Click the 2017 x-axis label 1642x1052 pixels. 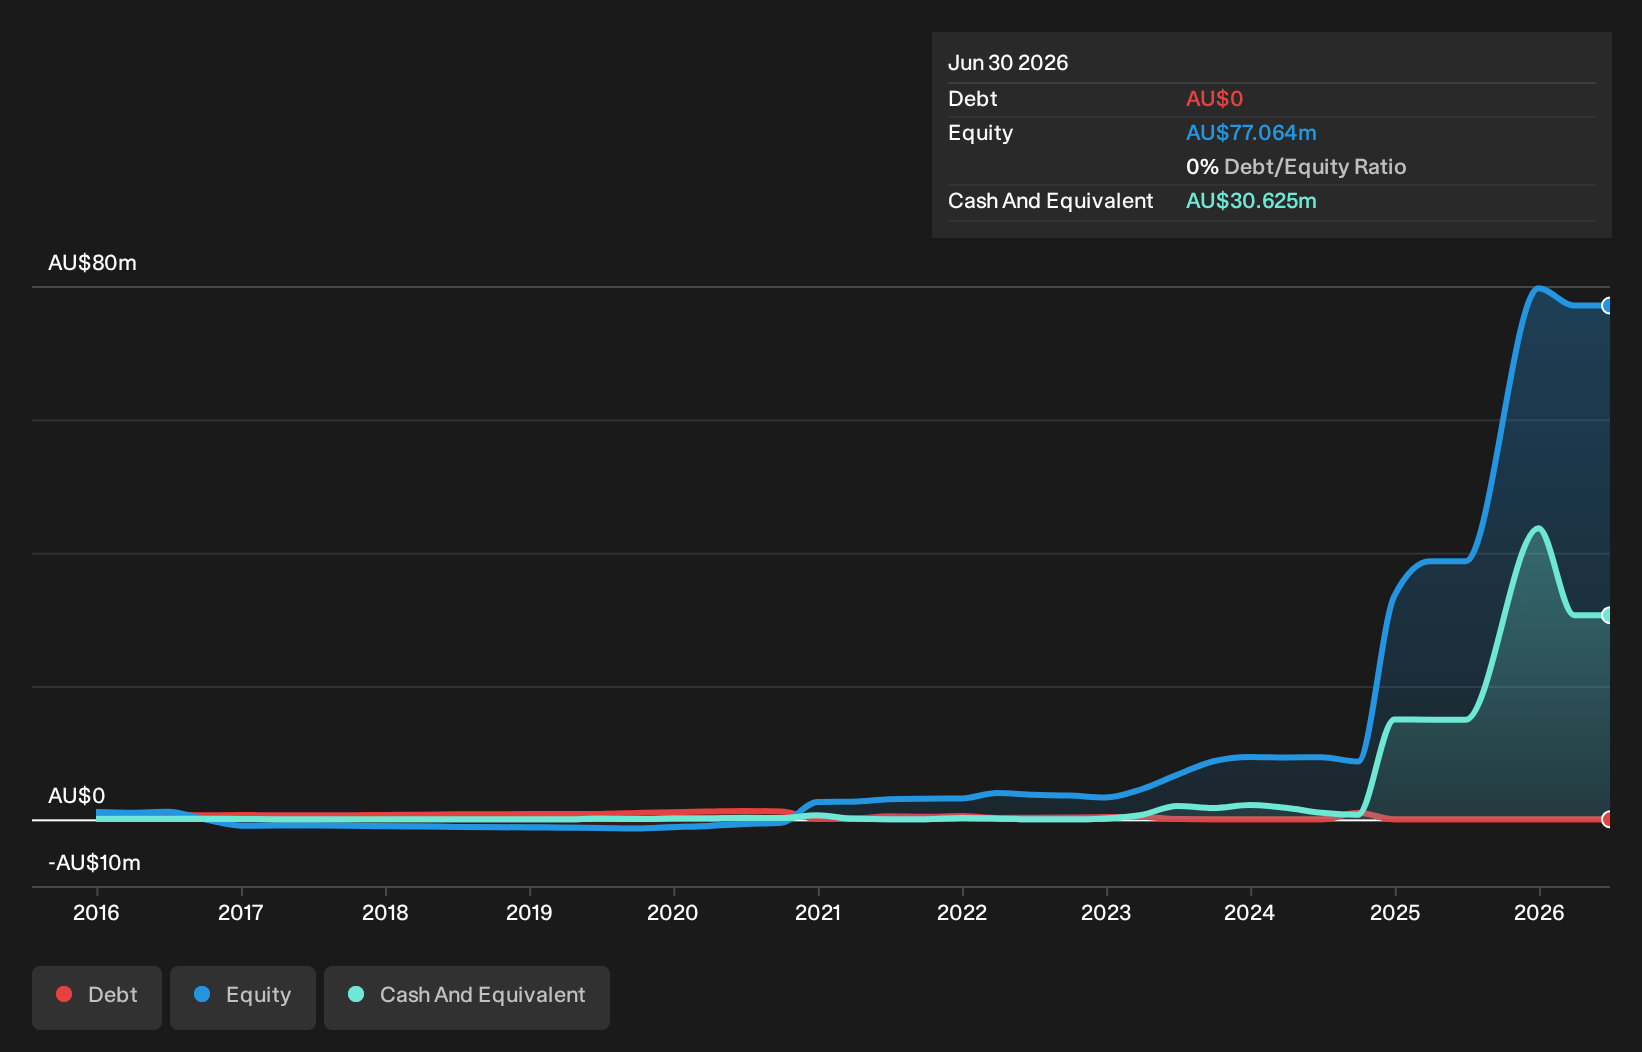click(x=241, y=912)
